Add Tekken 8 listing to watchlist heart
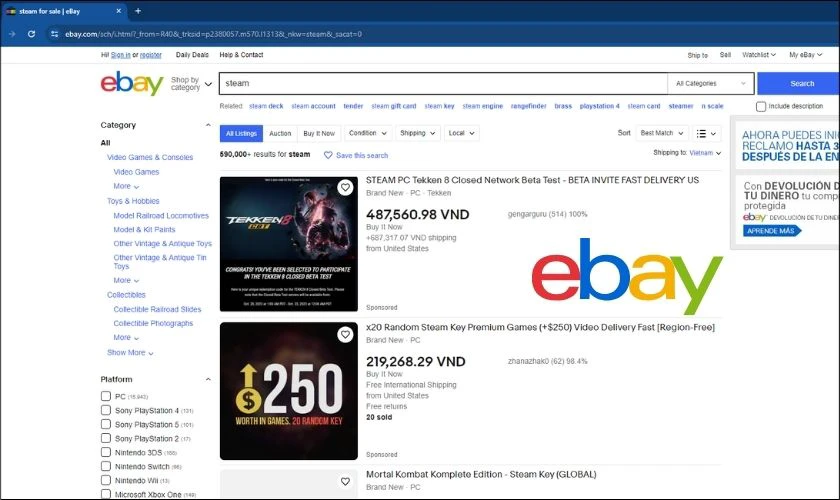 tap(345, 187)
